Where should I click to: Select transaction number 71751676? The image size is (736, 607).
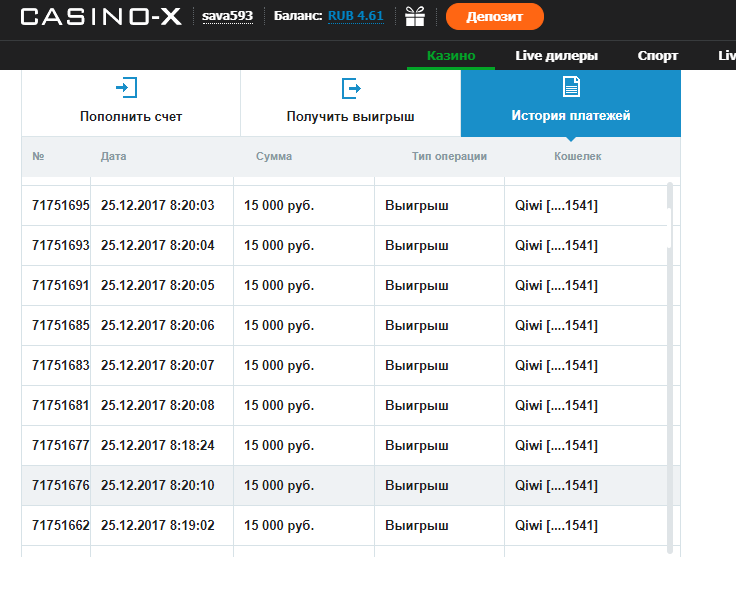point(61,485)
